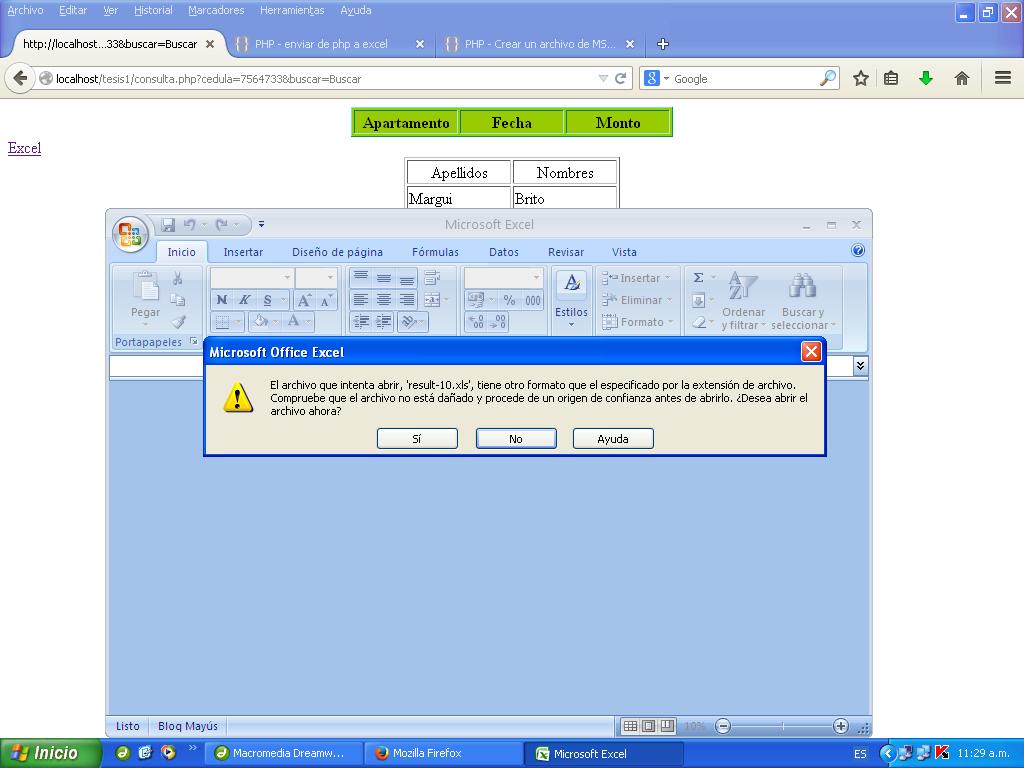1024x768 pixels.
Task: Click the text orientation icon
Action: (409, 321)
